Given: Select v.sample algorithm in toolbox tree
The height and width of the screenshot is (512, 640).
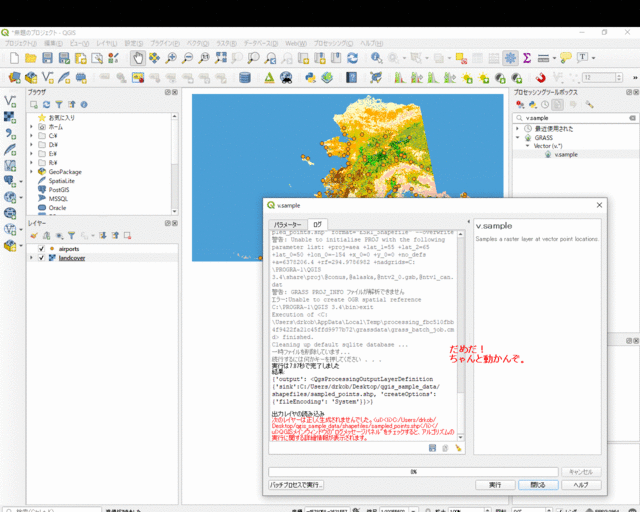Looking at the screenshot, I should pos(566,155).
